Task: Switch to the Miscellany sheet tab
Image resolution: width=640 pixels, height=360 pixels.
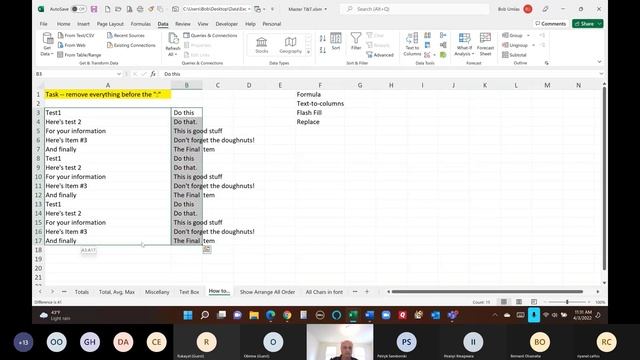Action: 157,292
